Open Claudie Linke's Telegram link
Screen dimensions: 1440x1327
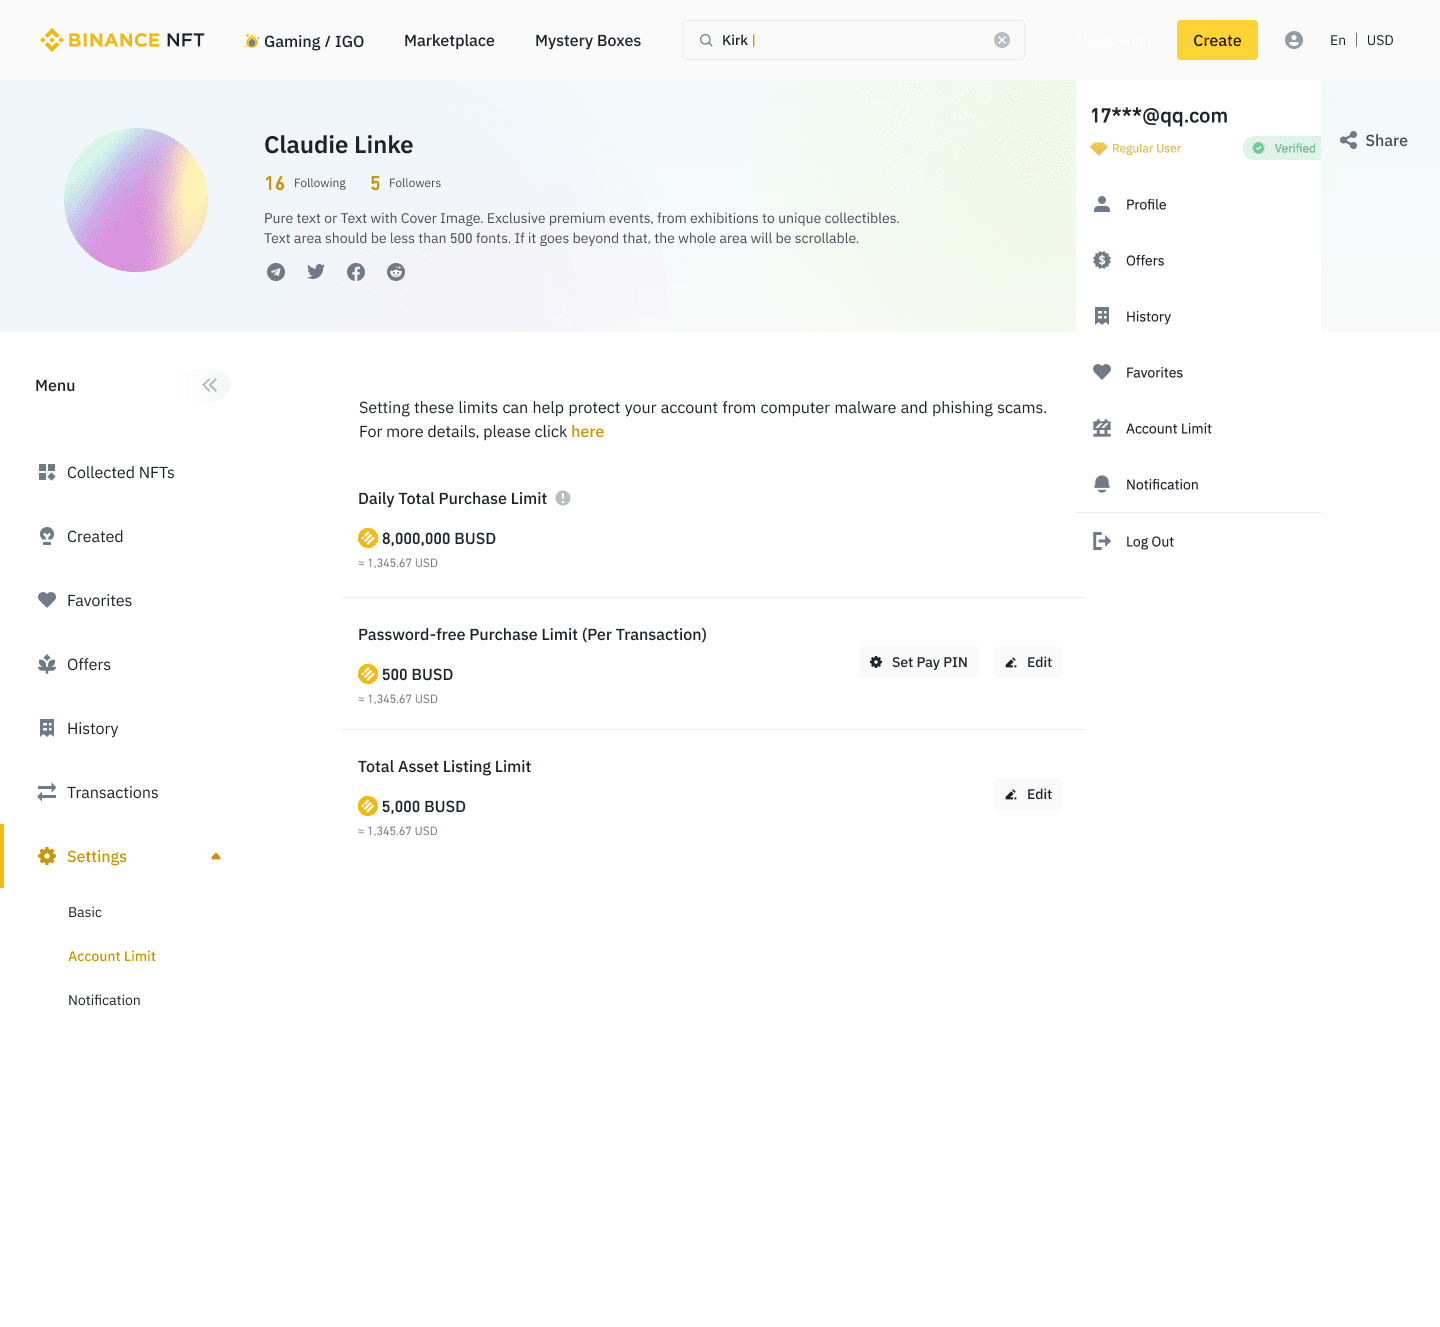tap(276, 272)
